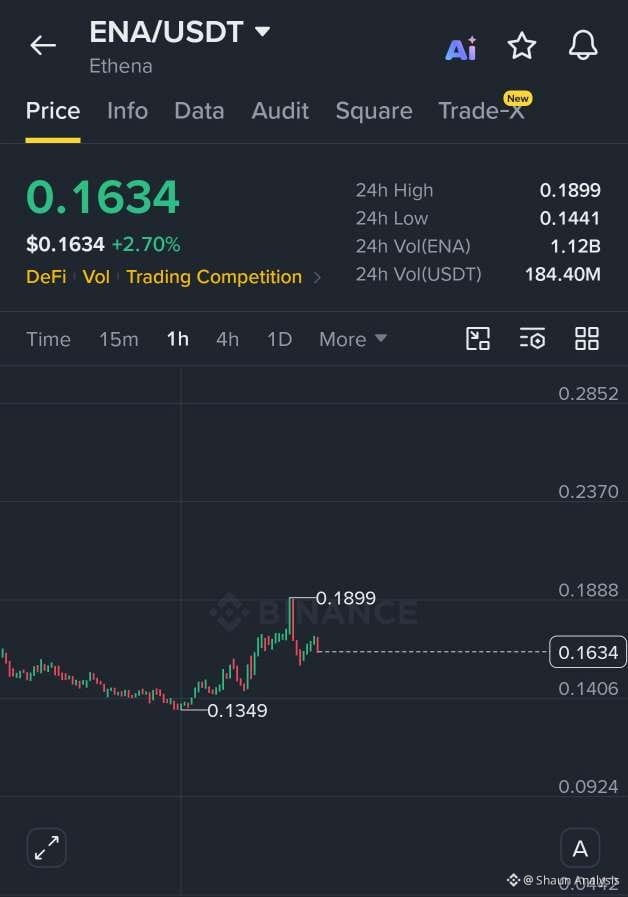628x897 pixels.
Task: Tap the +2.70% change value
Action: tap(146, 244)
